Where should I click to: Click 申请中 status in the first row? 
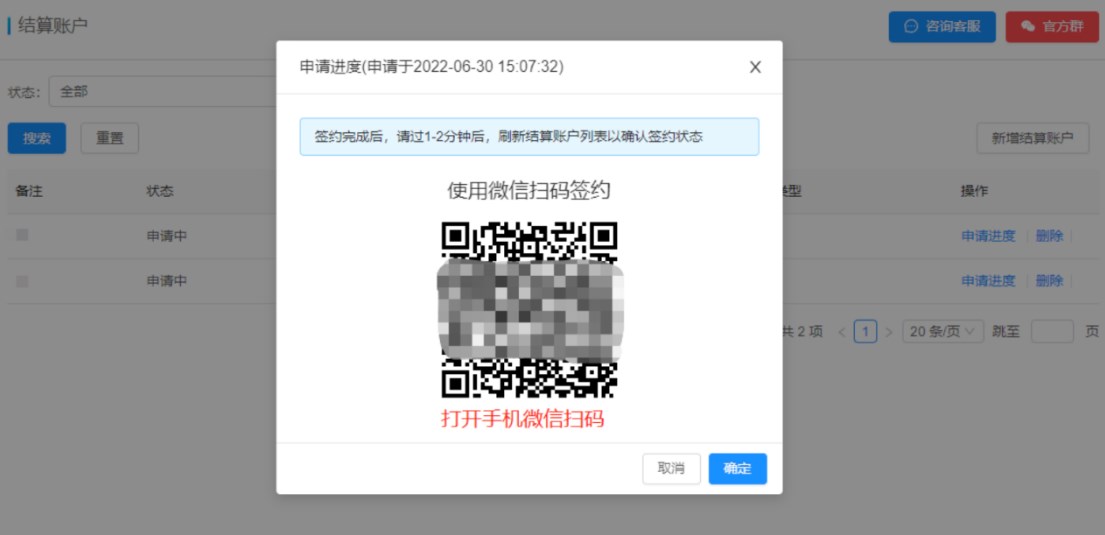[x=167, y=236]
